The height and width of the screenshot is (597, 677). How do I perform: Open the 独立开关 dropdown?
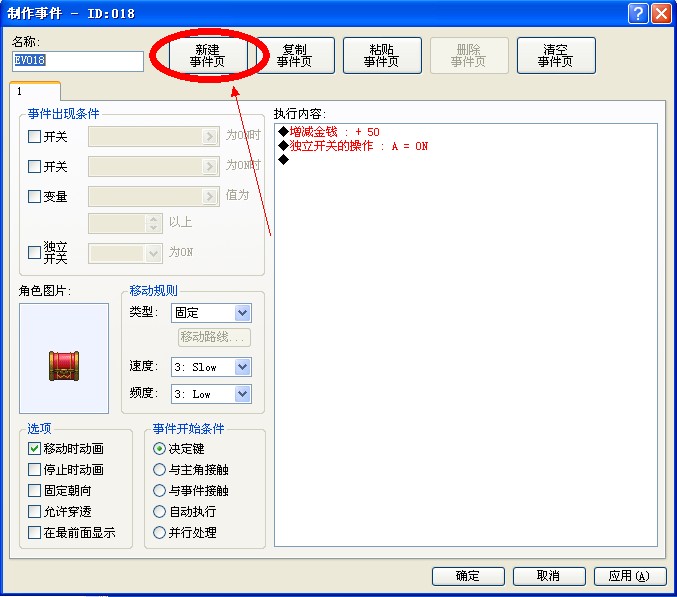(x=125, y=253)
